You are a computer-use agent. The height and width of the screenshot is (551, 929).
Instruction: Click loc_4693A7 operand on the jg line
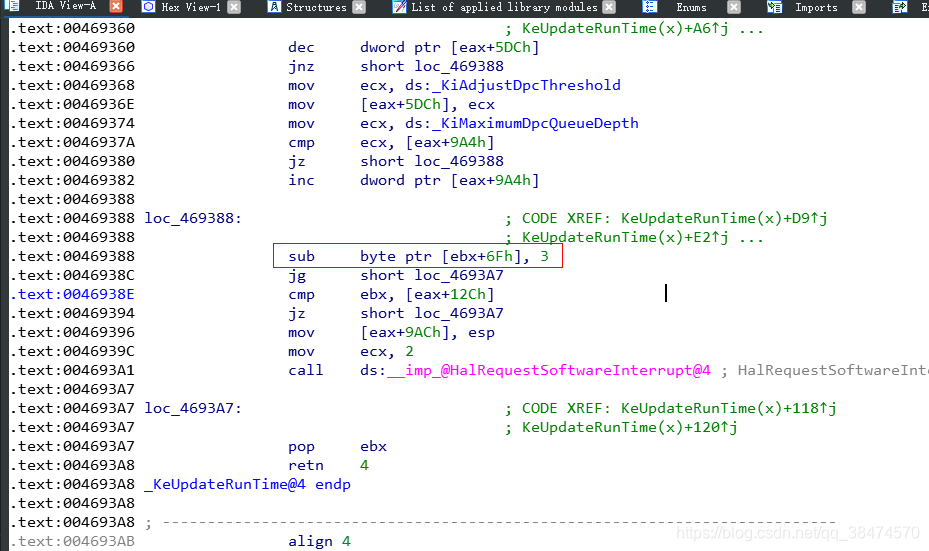(459, 276)
